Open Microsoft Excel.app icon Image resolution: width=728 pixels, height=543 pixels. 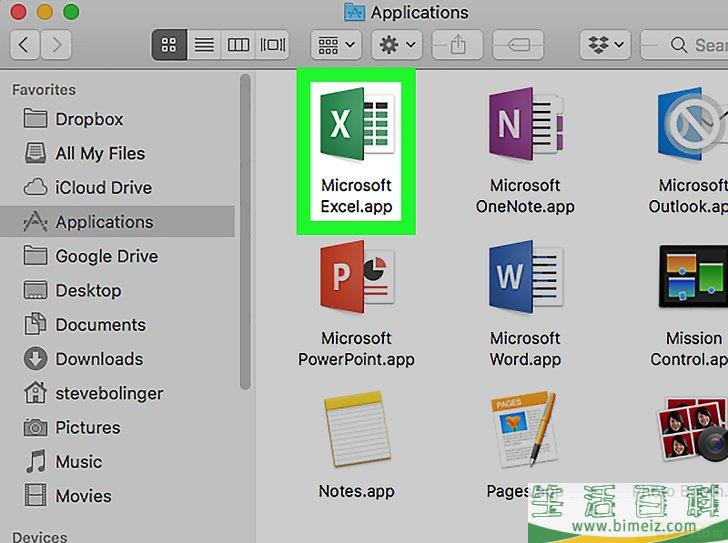[x=357, y=124]
